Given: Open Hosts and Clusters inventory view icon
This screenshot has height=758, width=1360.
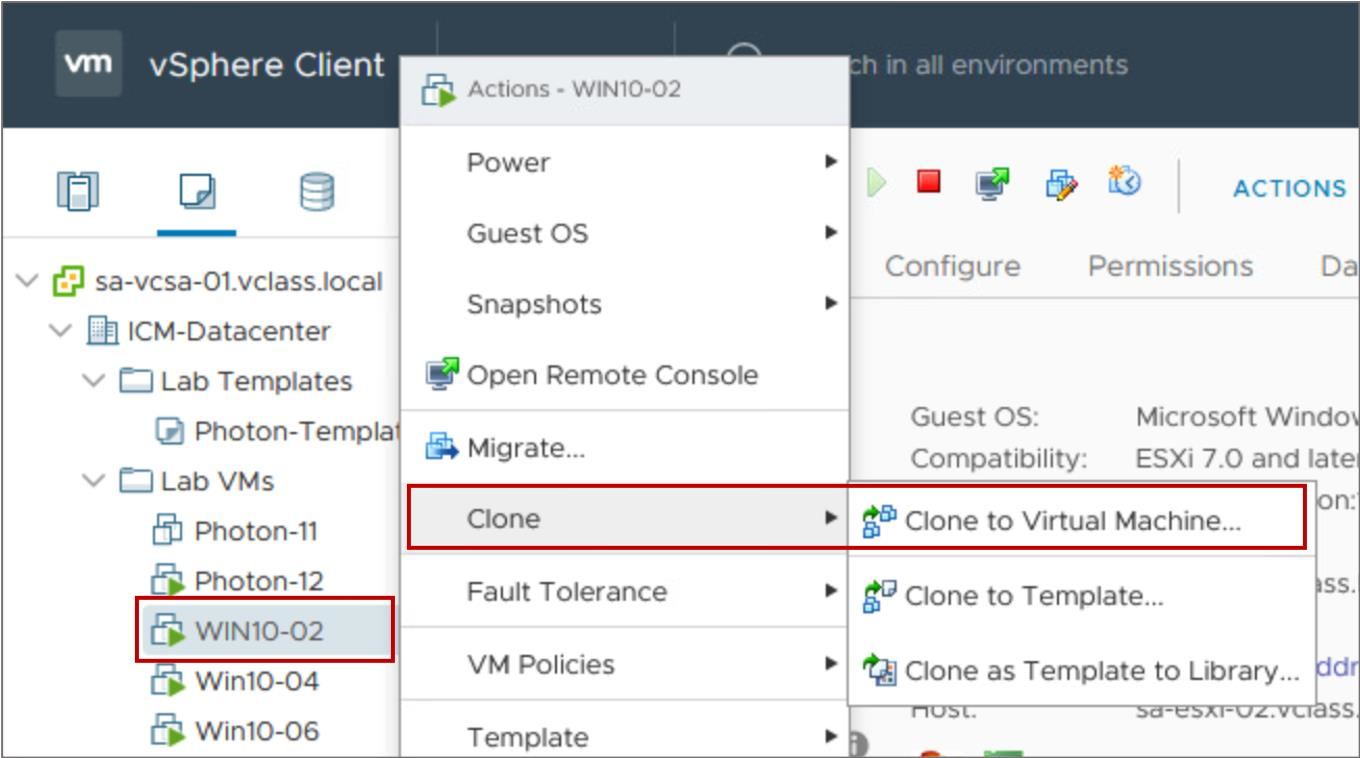Looking at the screenshot, I should pyautogui.click(x=77, y=190).
